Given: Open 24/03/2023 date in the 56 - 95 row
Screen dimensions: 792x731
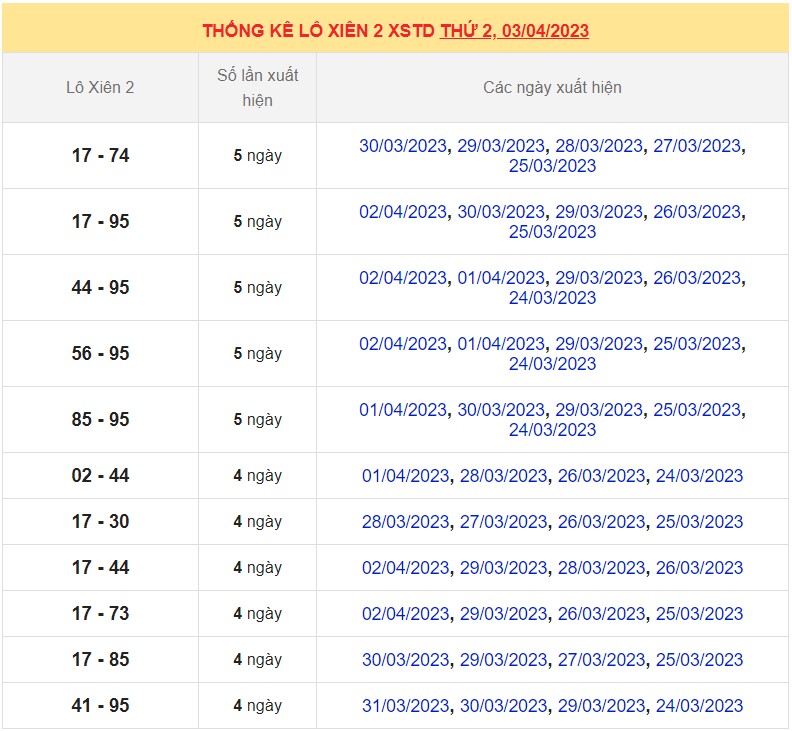Looking at the screenshot, I should [552, 364].
